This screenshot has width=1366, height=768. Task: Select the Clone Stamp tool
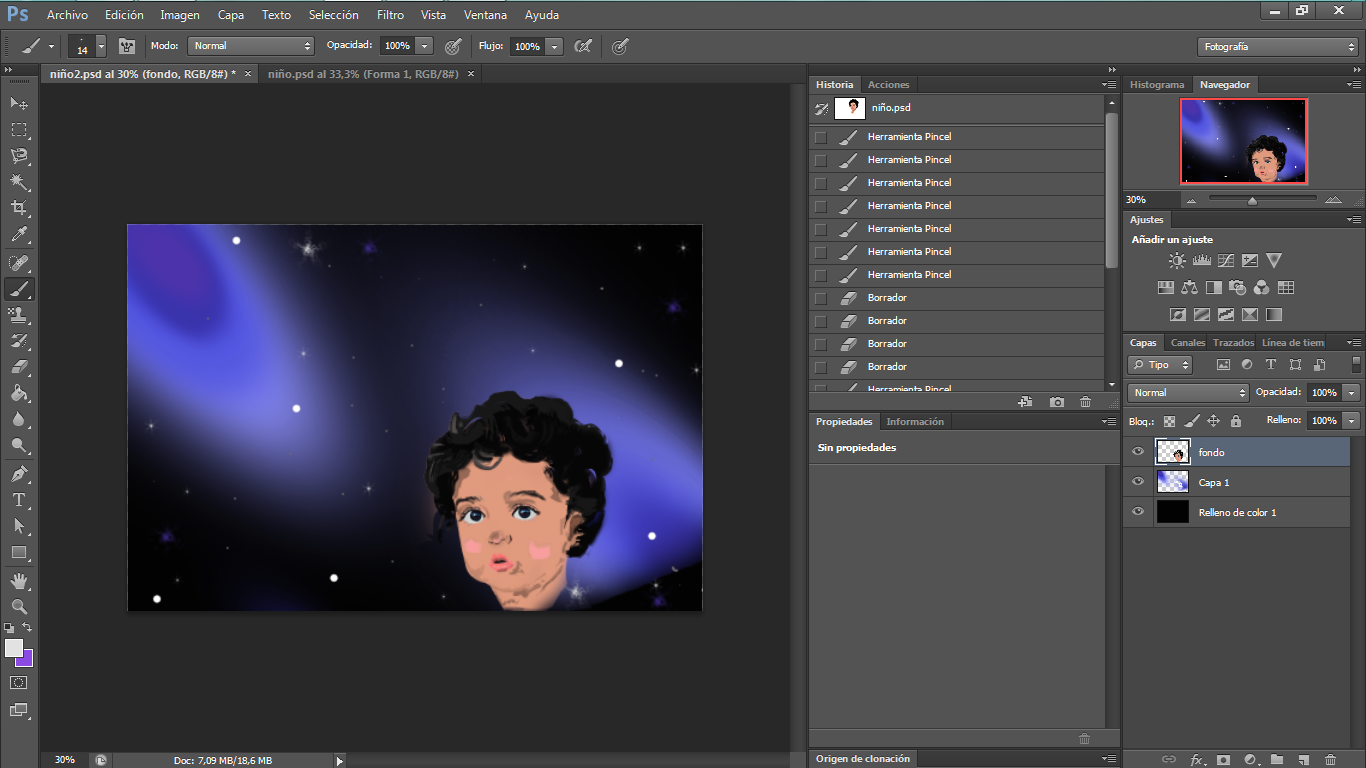click(x=19, y=315)
